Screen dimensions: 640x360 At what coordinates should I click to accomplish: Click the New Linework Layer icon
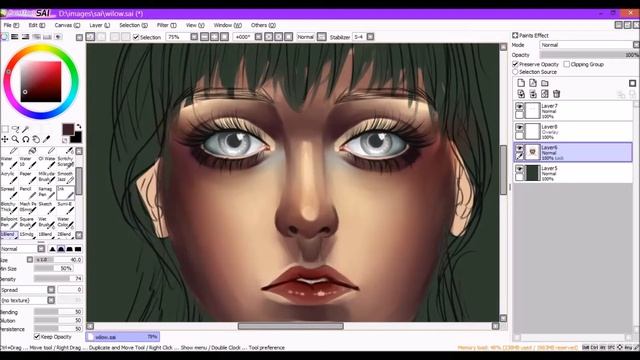coord(533,83)
